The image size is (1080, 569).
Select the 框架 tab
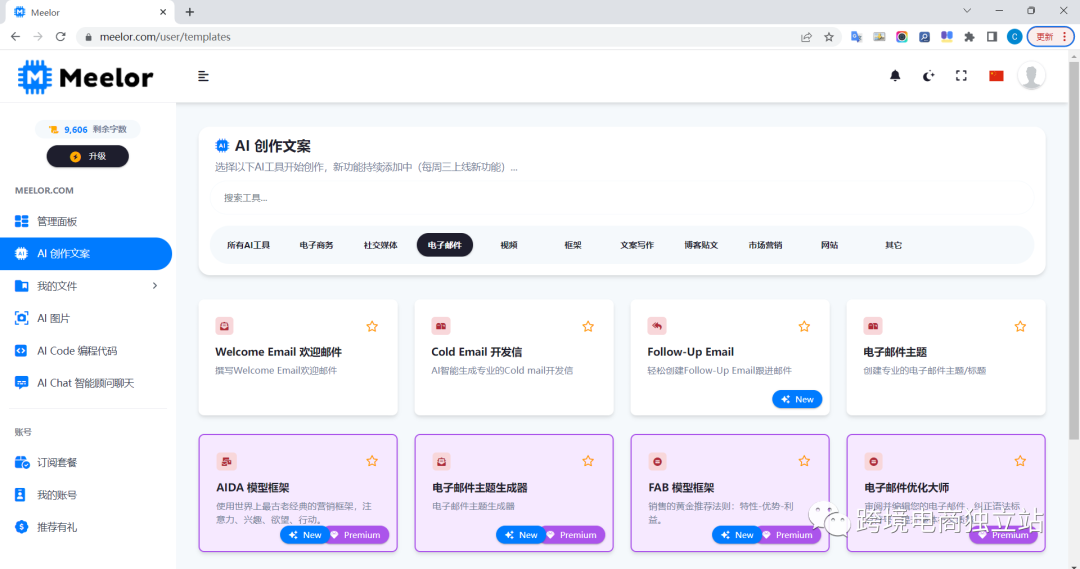click(x=573, y=245)
